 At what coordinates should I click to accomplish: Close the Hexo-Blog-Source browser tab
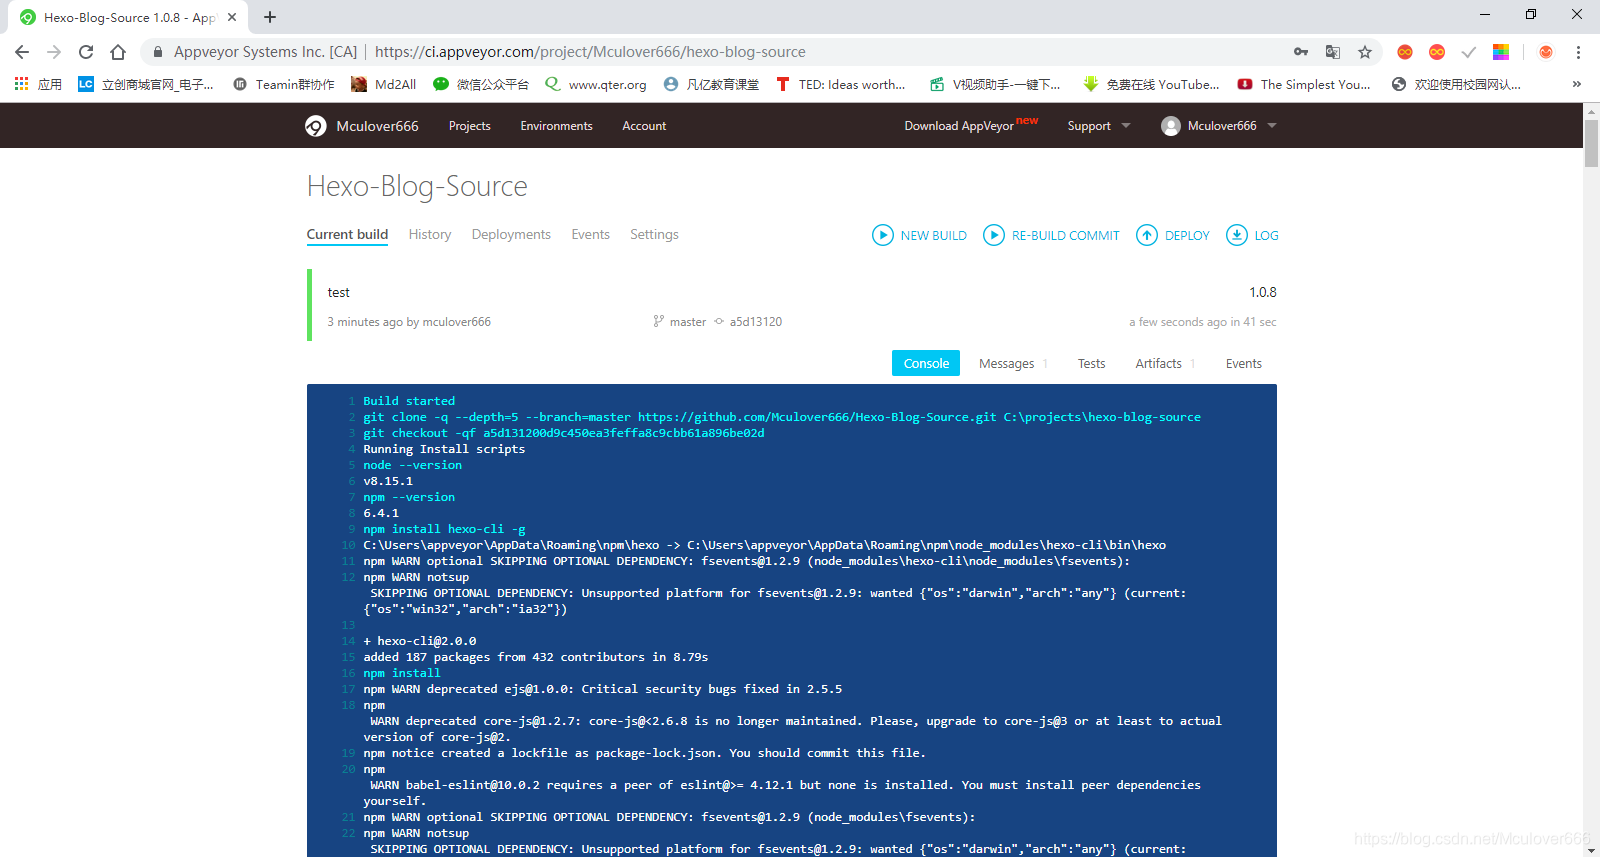(232, 17)
